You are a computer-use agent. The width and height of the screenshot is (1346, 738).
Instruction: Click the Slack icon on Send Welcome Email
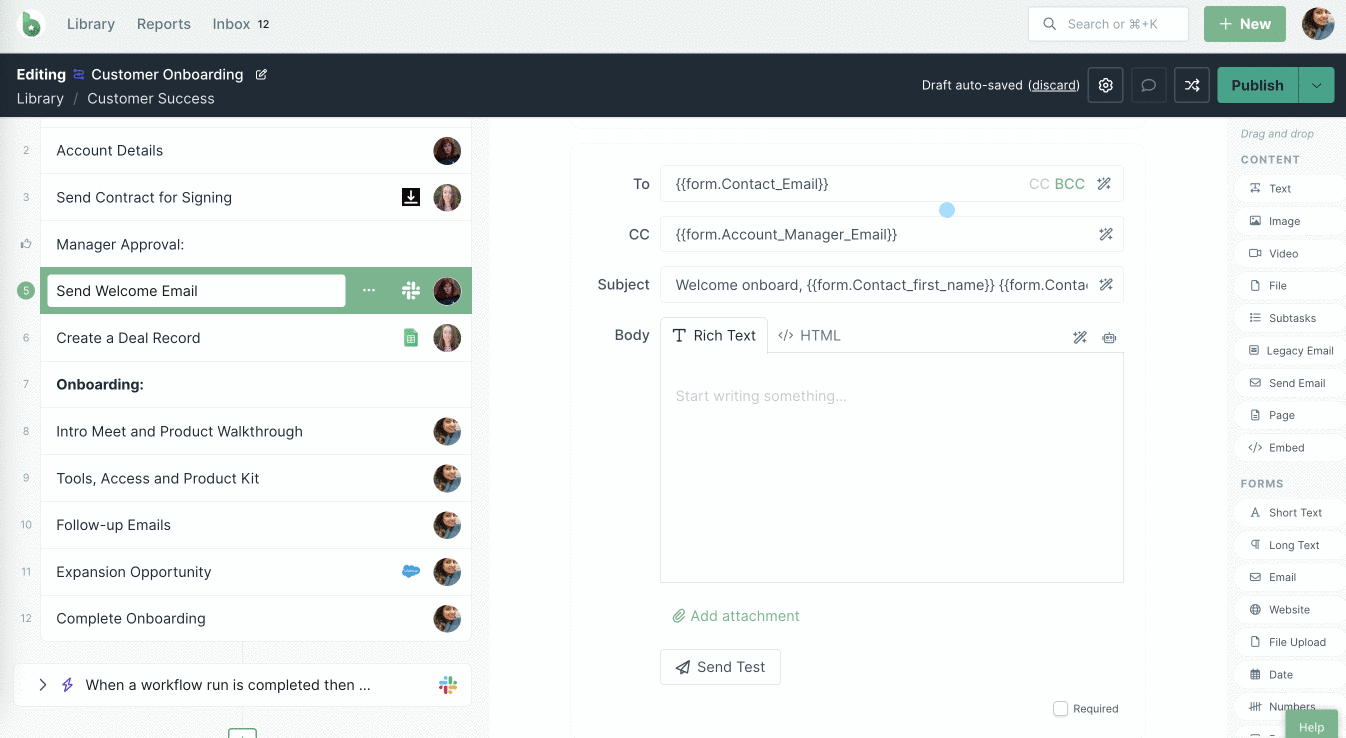[x=410, y=290]
